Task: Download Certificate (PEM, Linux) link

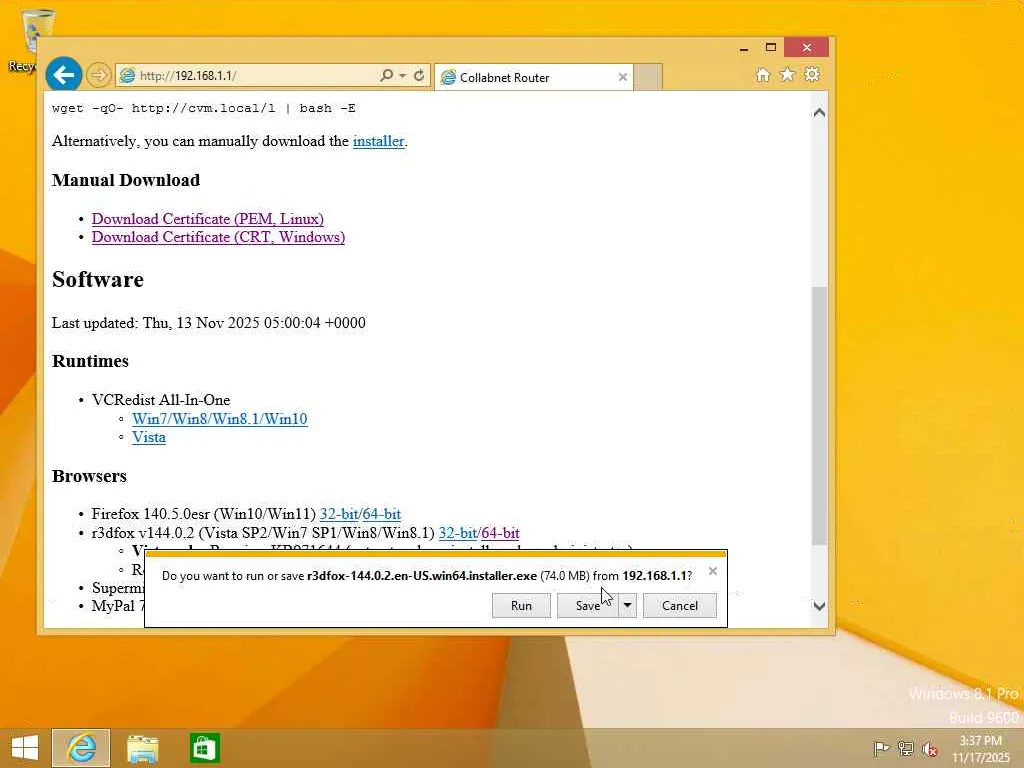Action: tap(208, 219)
